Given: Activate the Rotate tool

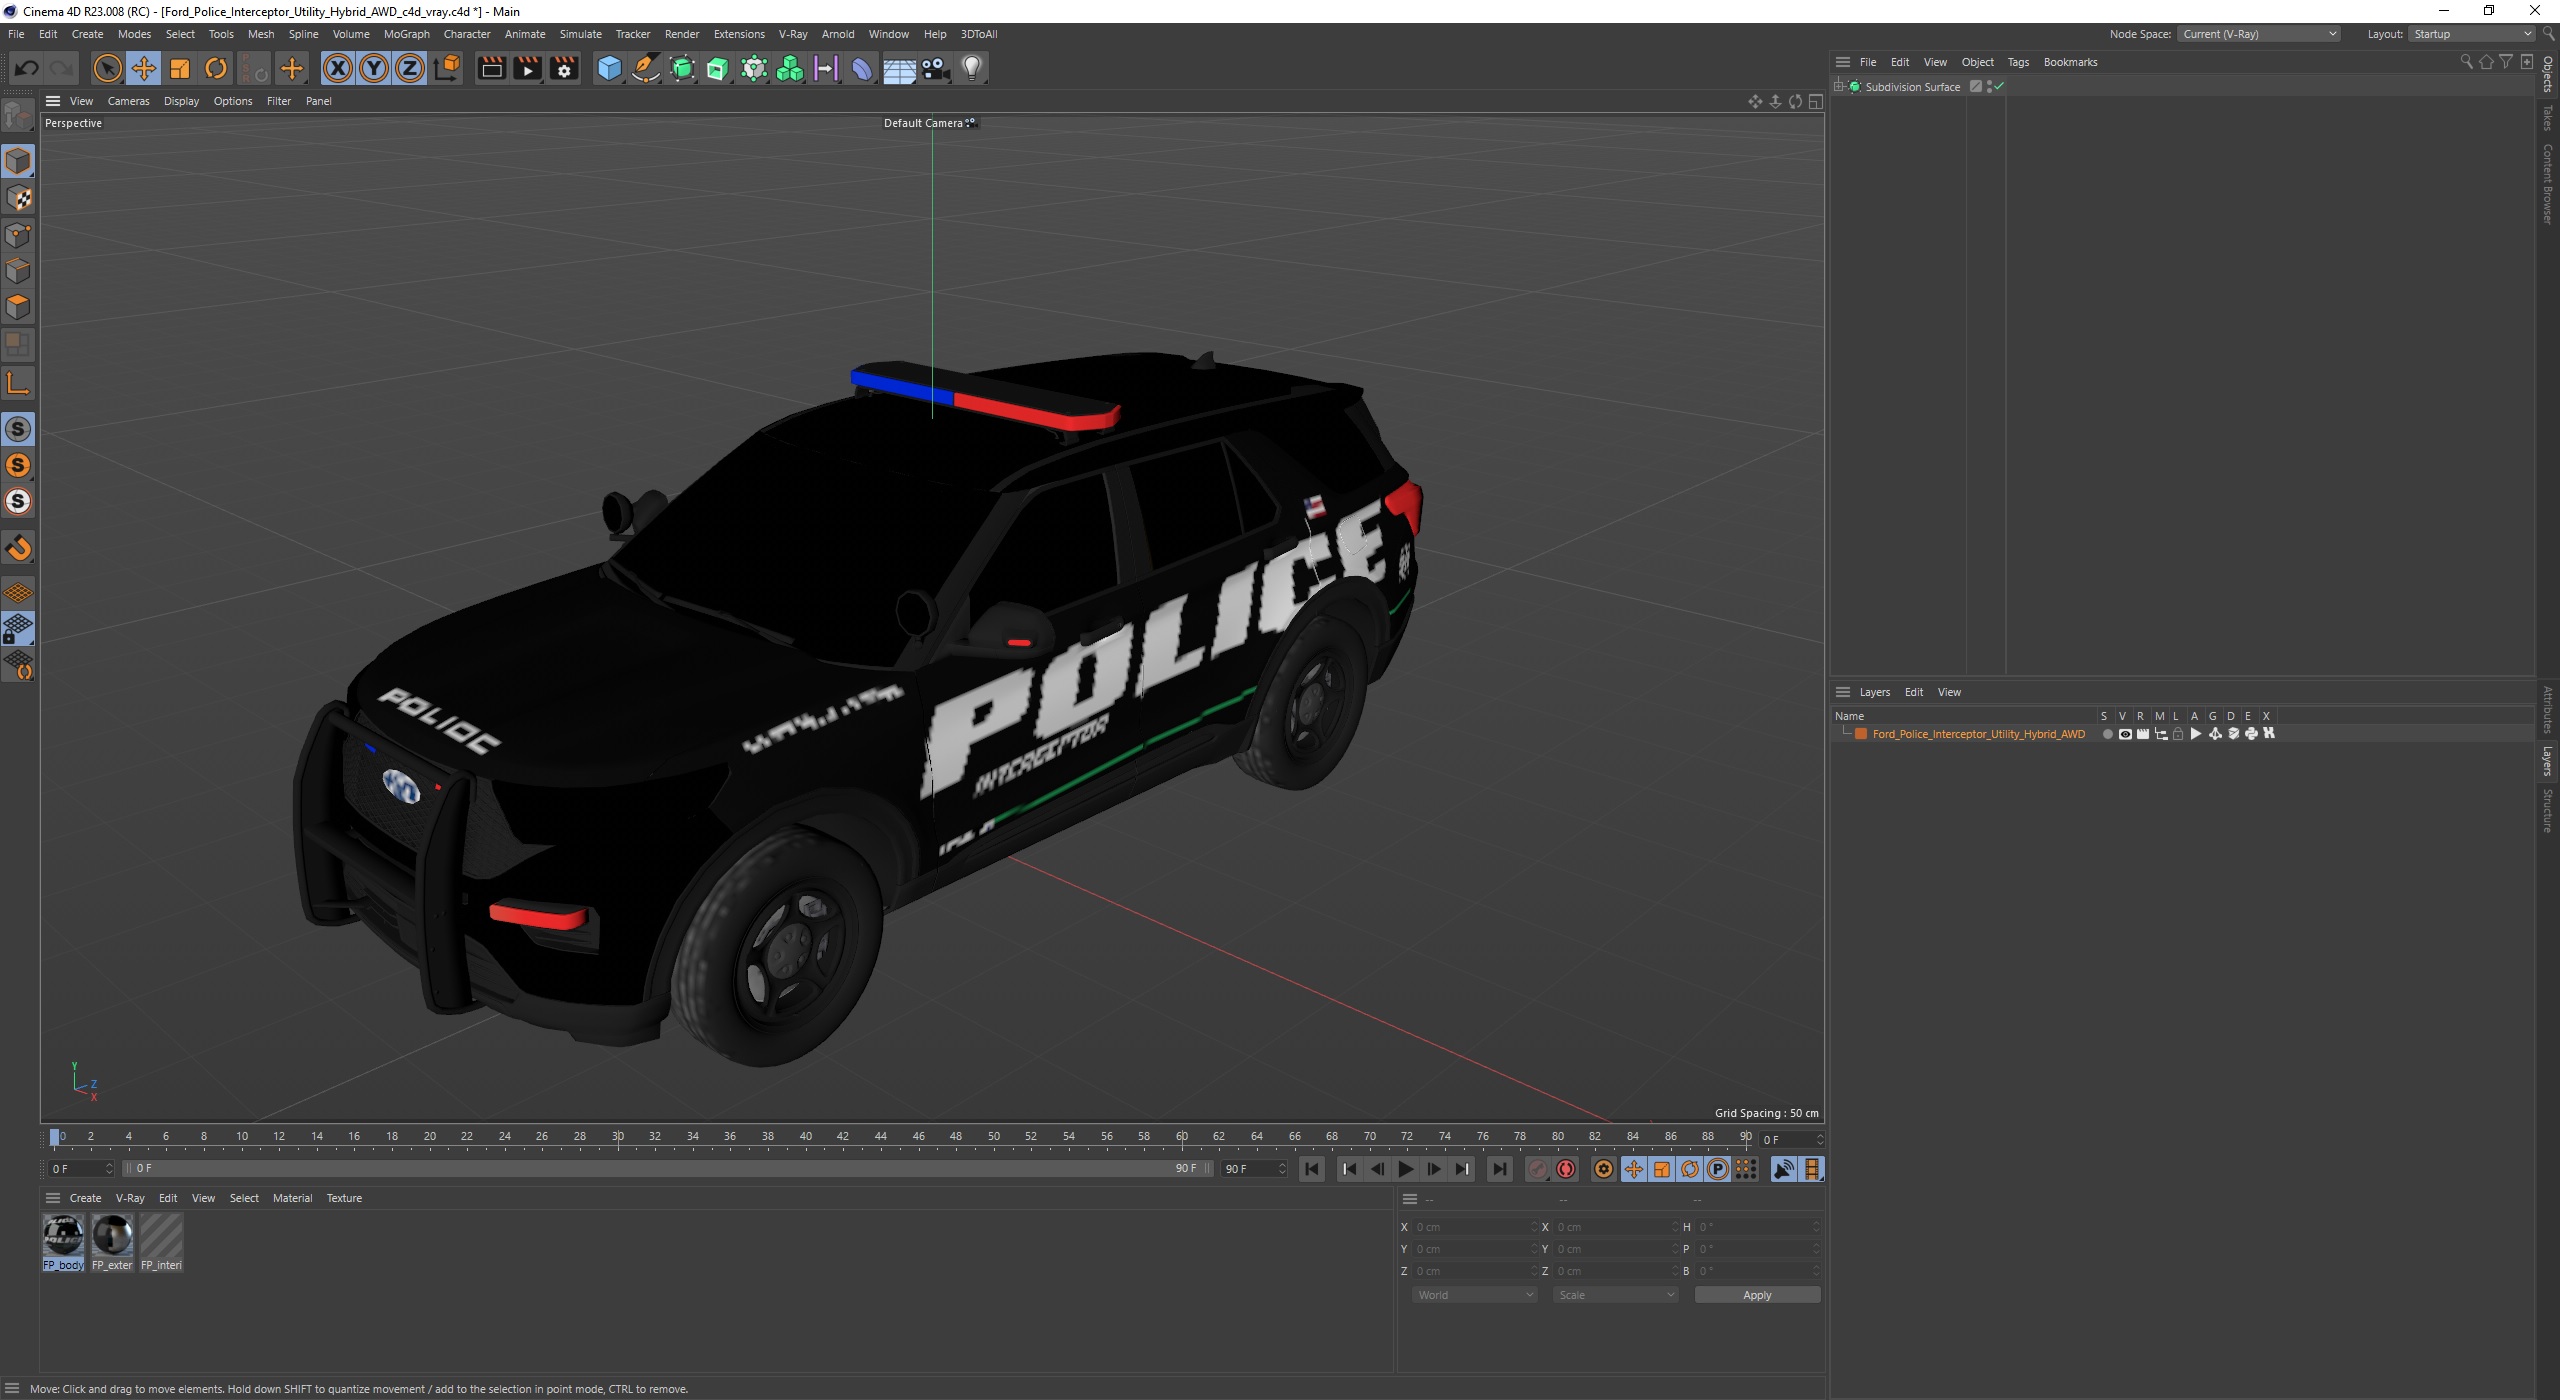Looking at the screenshot, I should click(216, 68).
